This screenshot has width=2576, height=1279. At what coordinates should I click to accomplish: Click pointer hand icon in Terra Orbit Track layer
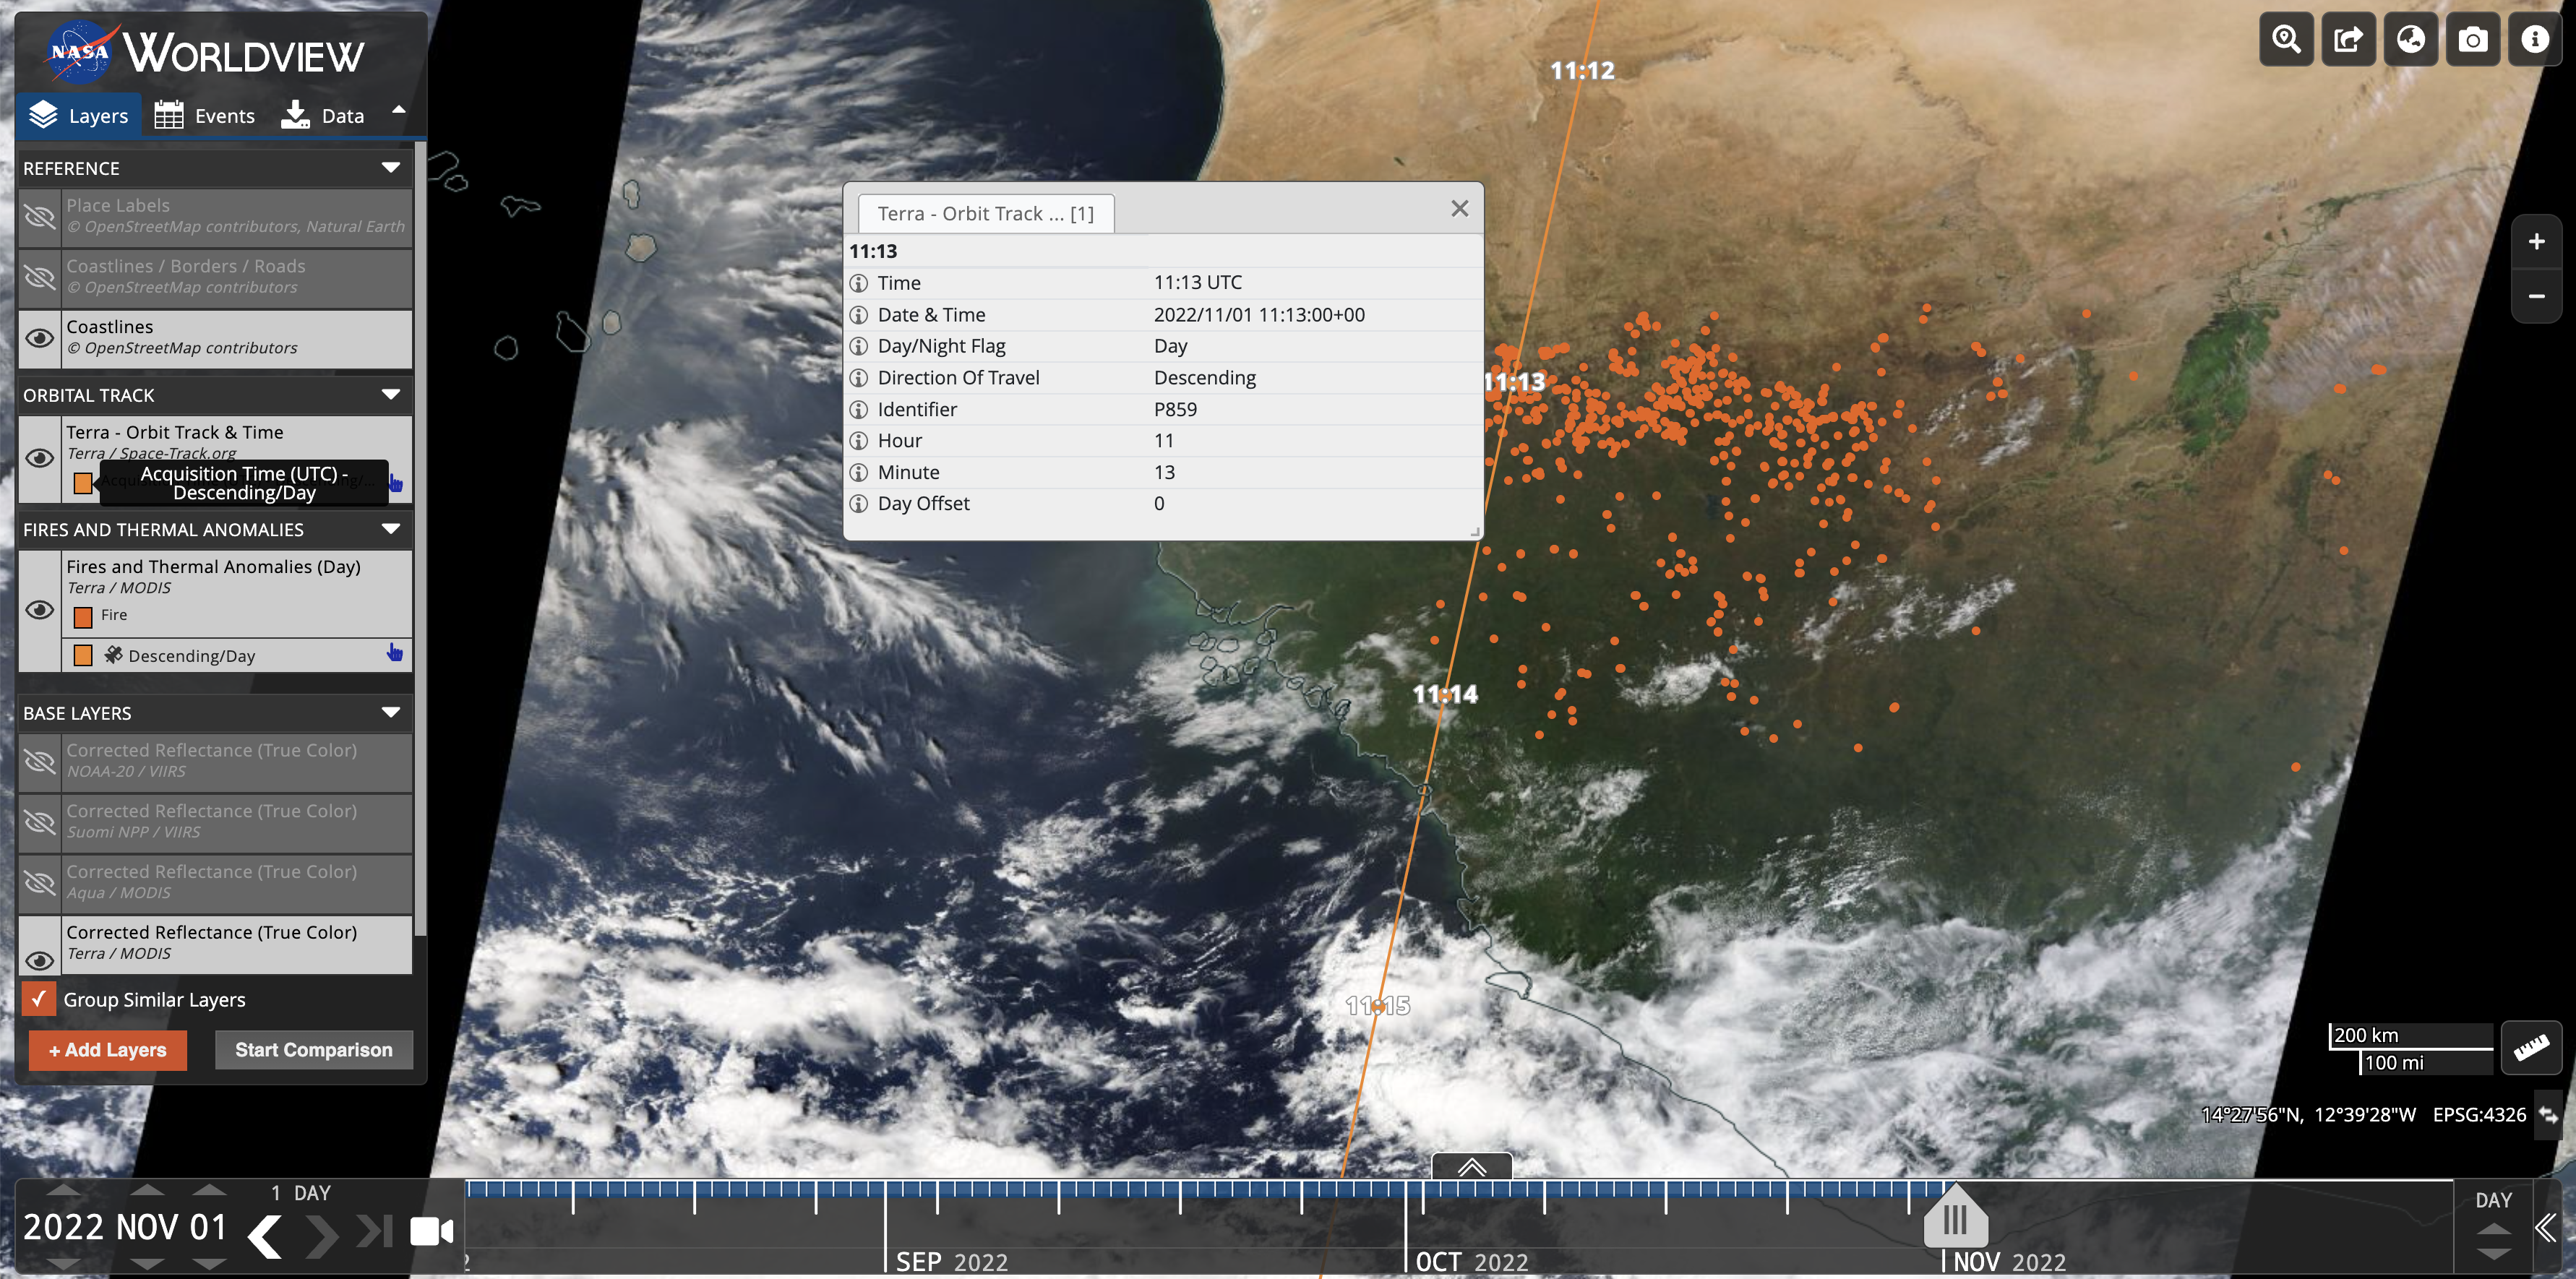395,483
